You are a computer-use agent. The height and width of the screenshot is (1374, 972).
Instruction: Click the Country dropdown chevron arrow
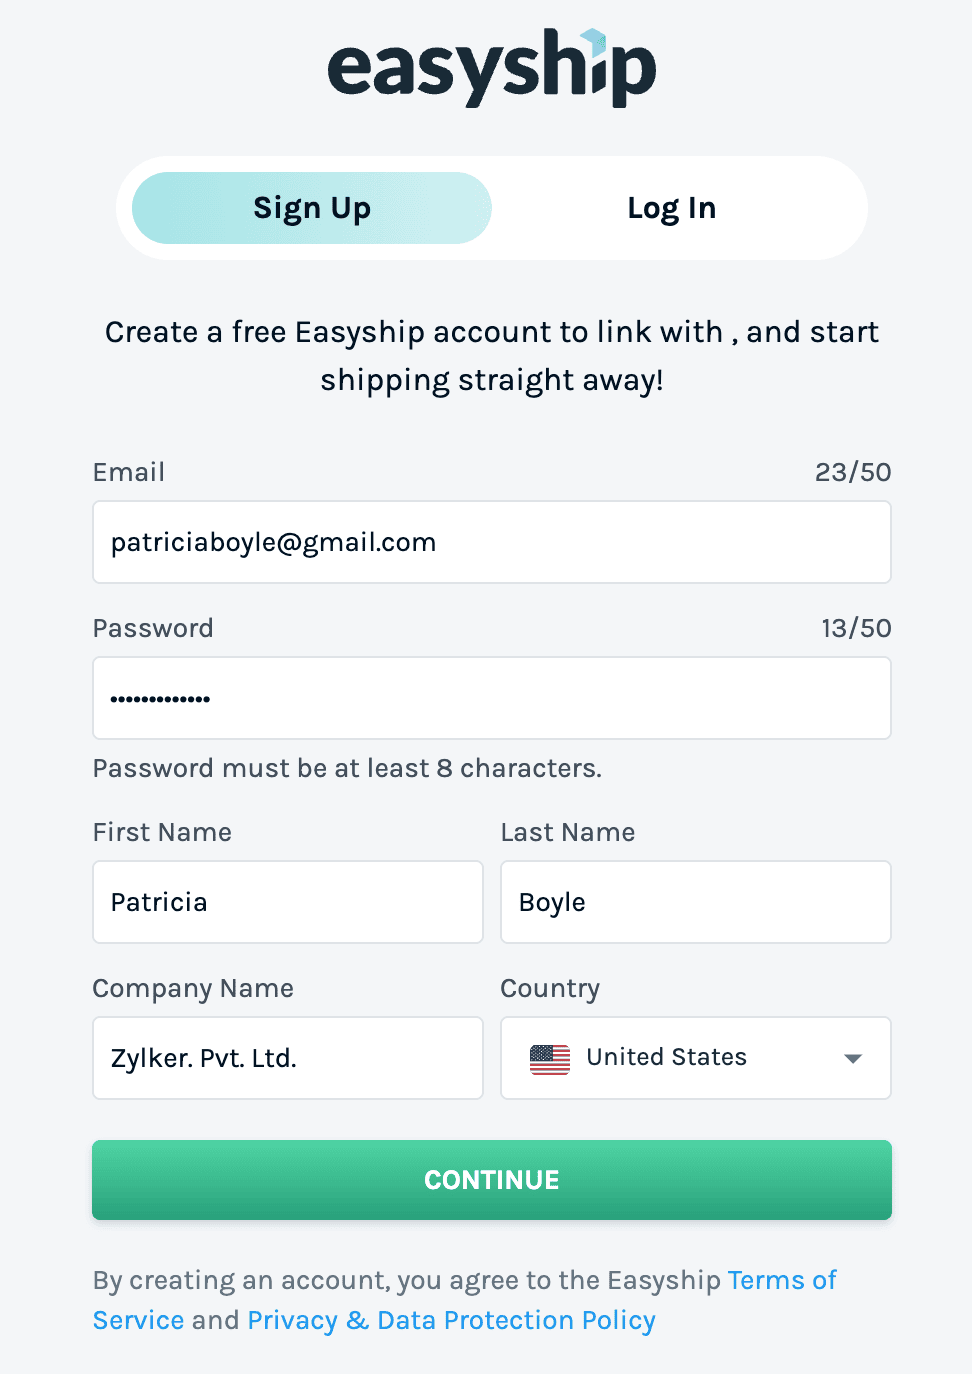pyautogui.click(x=852, y=1057)
